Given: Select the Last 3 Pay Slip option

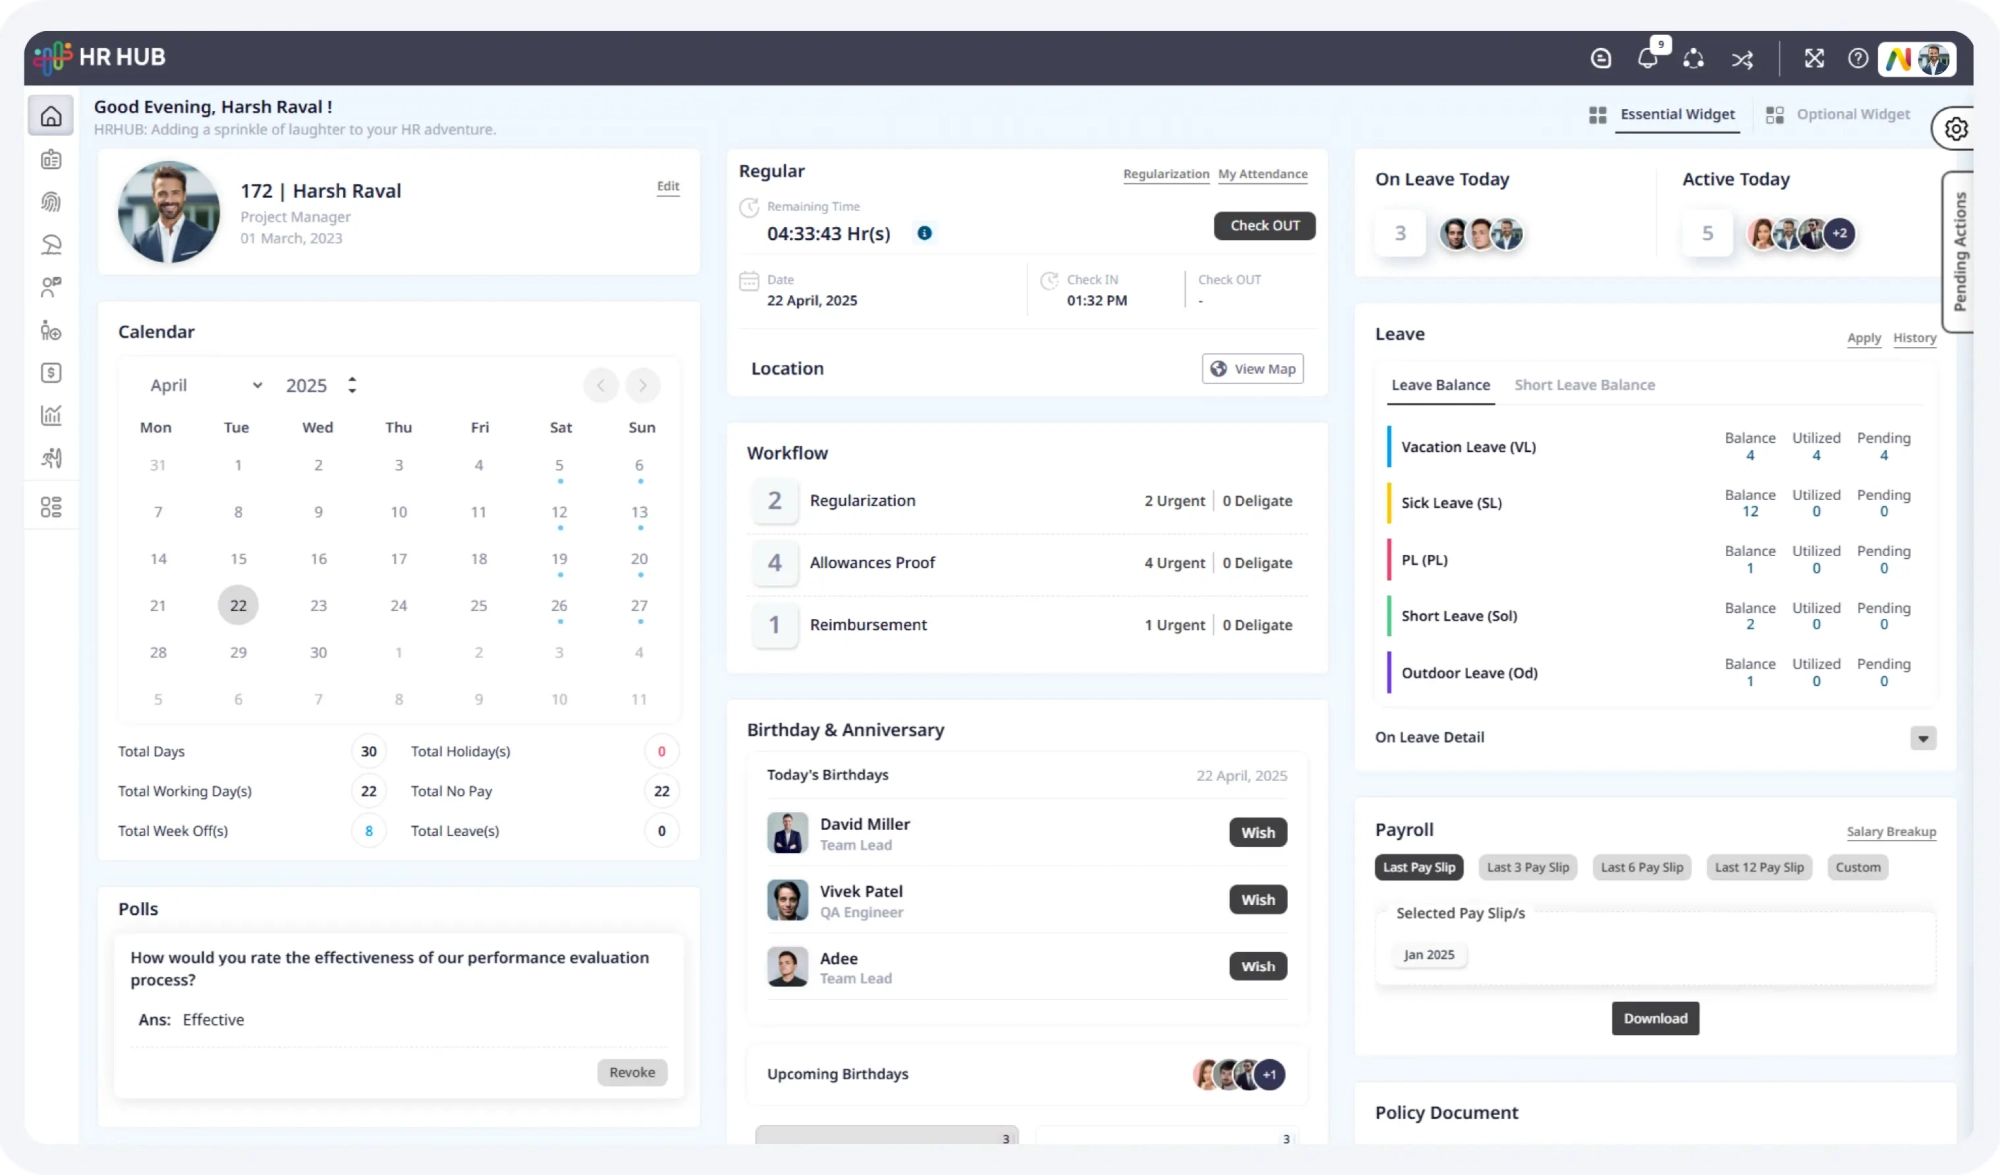Looking at the screenshot, I should coord(1528,867).
